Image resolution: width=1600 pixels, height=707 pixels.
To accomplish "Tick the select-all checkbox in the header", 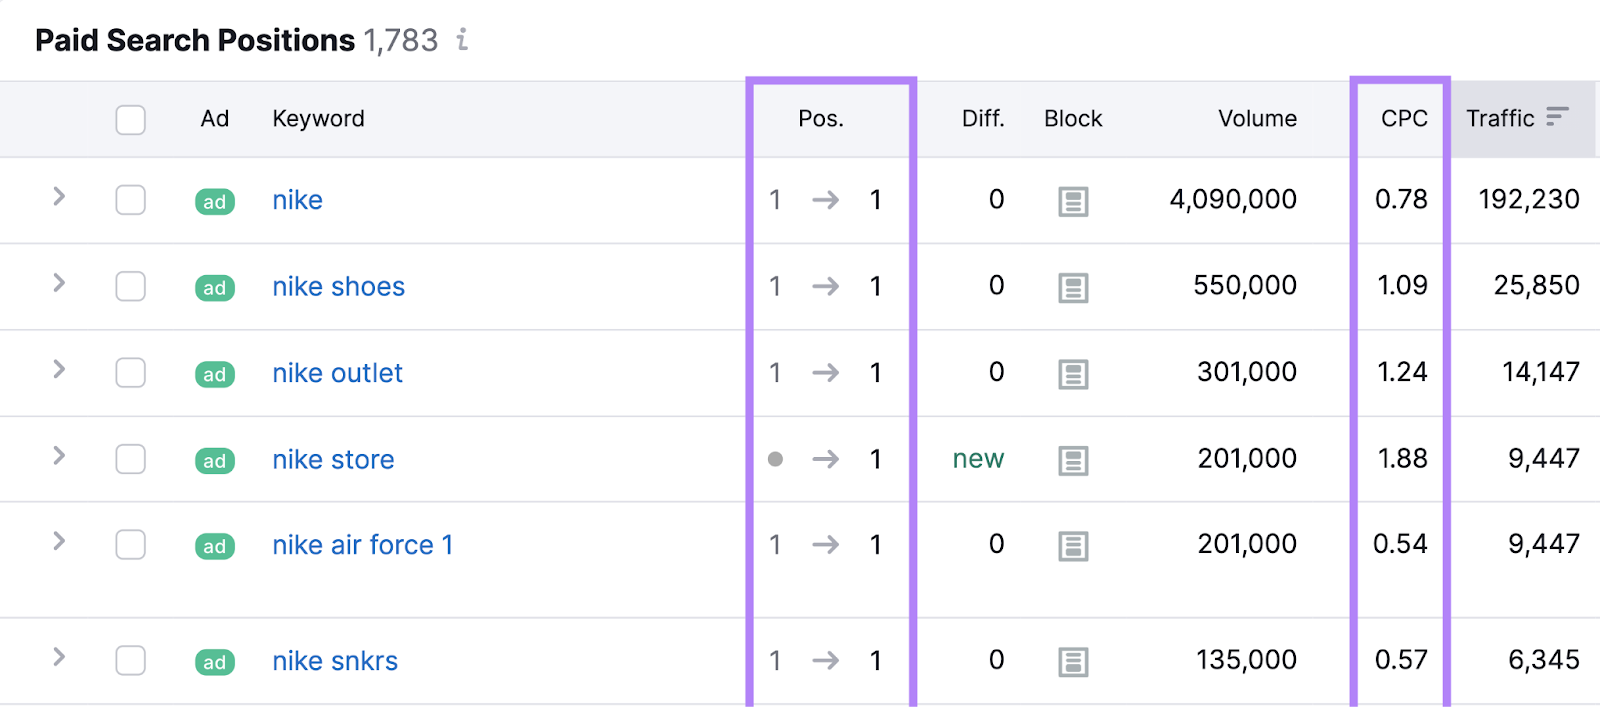I will point(131,120).
